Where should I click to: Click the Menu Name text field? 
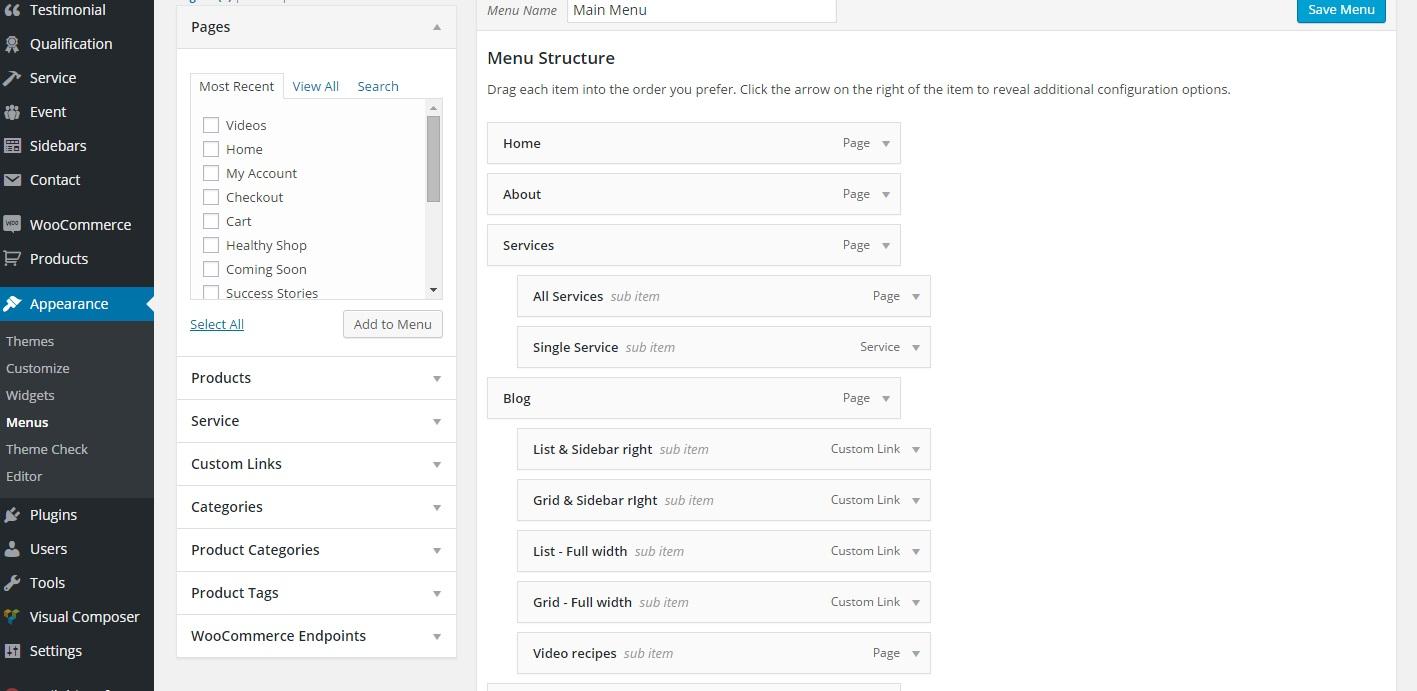pos(701,10)
